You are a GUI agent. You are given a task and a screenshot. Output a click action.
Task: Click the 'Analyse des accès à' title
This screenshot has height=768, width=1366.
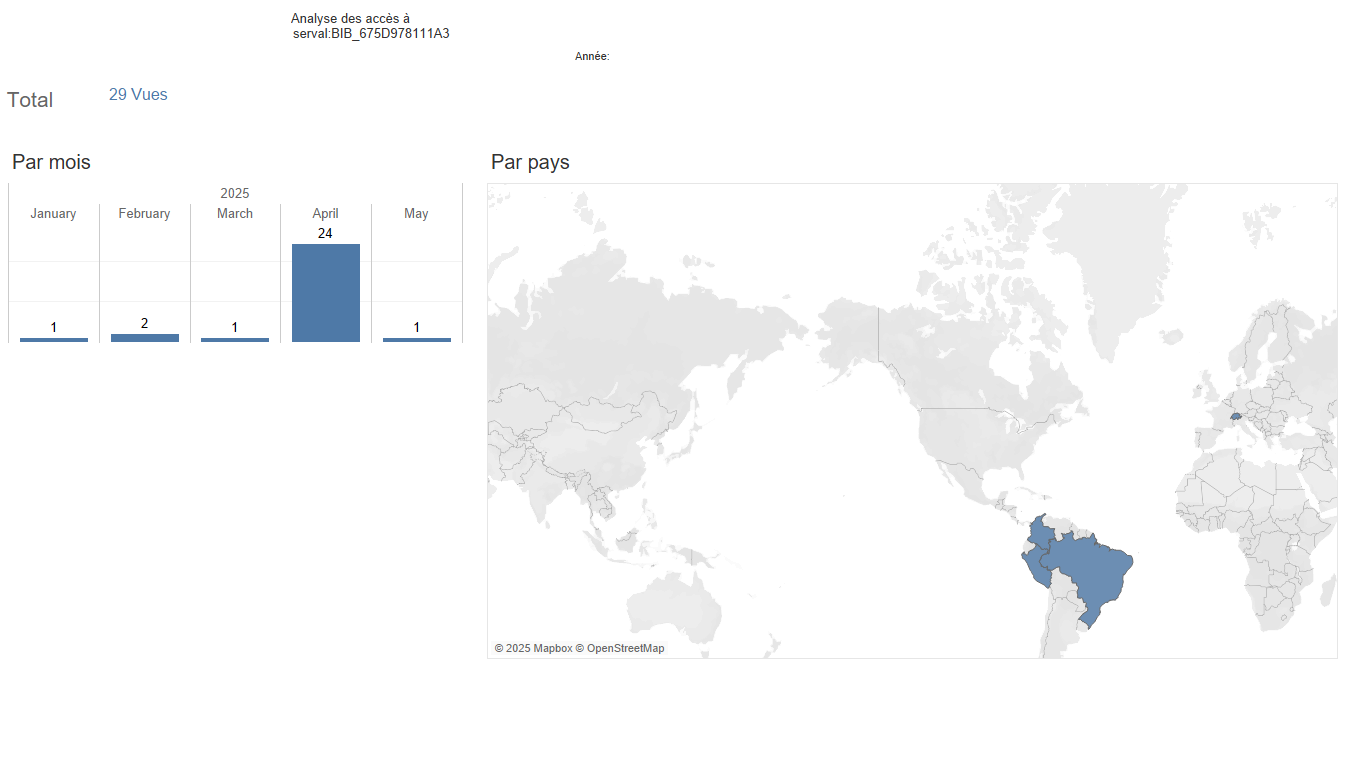tap(350, 18)
